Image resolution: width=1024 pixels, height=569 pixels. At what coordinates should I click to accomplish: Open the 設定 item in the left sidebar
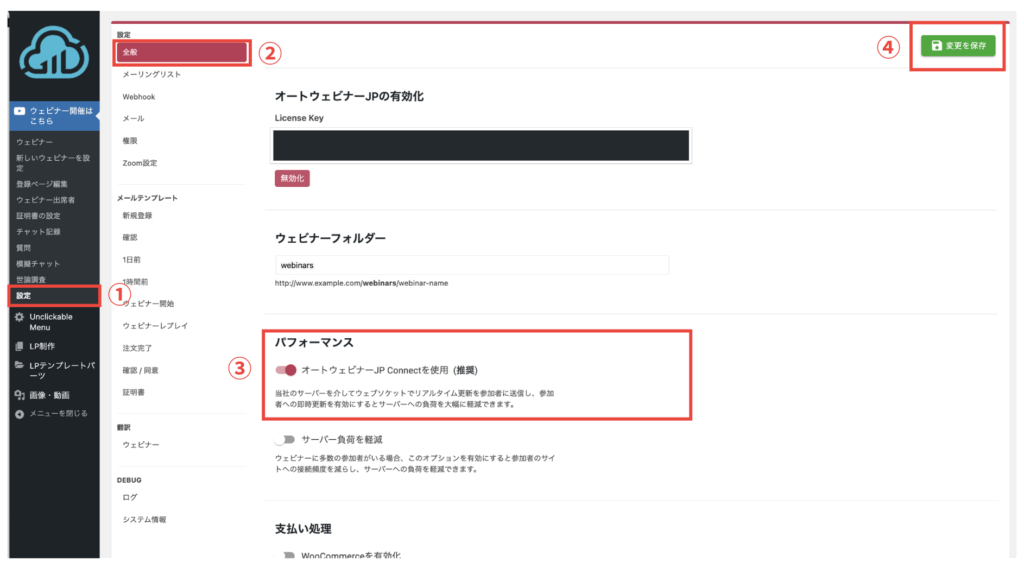(x=24, y=295)
